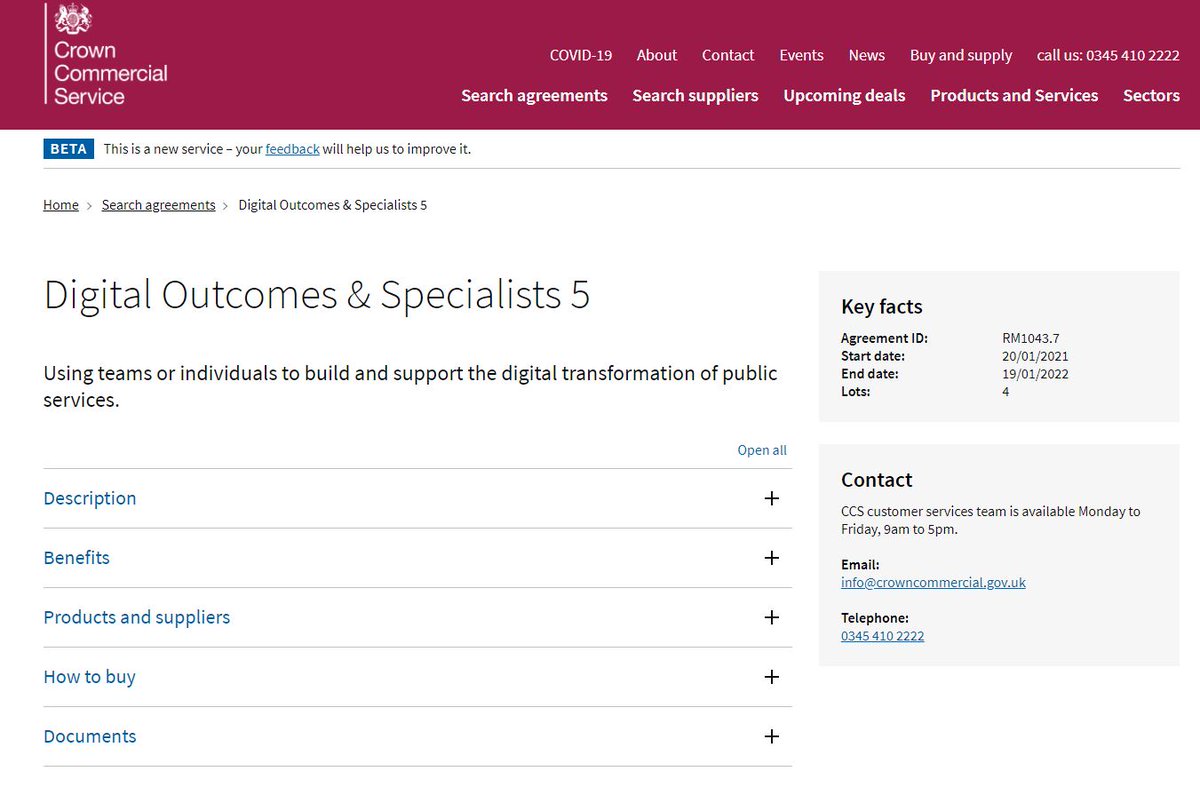The width and height of the screenshot is (1200, 803).
Task: Click info@crowncommercial.gov.uk email link
Action: click(933, 582)
